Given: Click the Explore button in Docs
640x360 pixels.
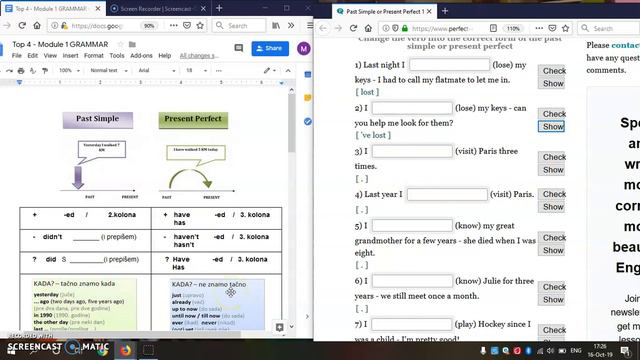Looking at the screenshot, I should click(x=280, y=327).
